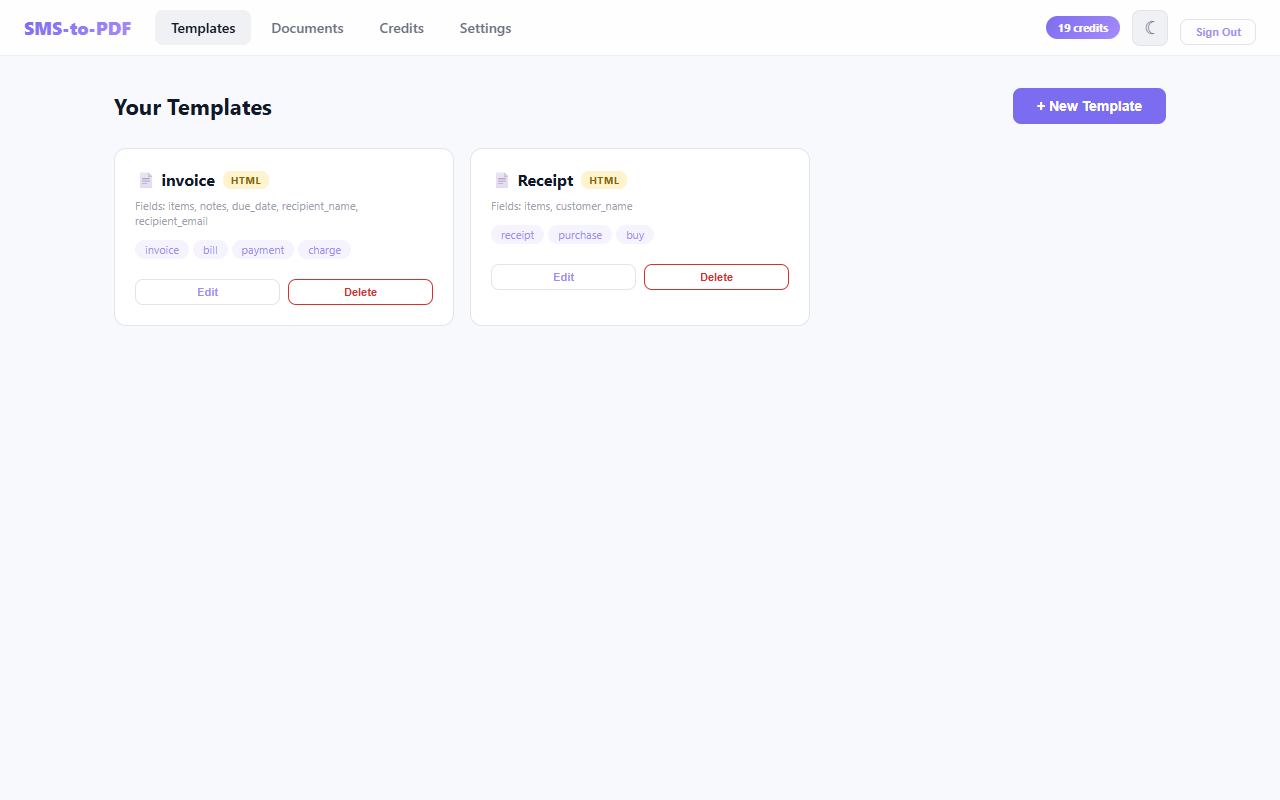Create a new template with '+ New Template'
Screen dimensions: 1280x800
pyautogui.click(x=1089, y=105)
